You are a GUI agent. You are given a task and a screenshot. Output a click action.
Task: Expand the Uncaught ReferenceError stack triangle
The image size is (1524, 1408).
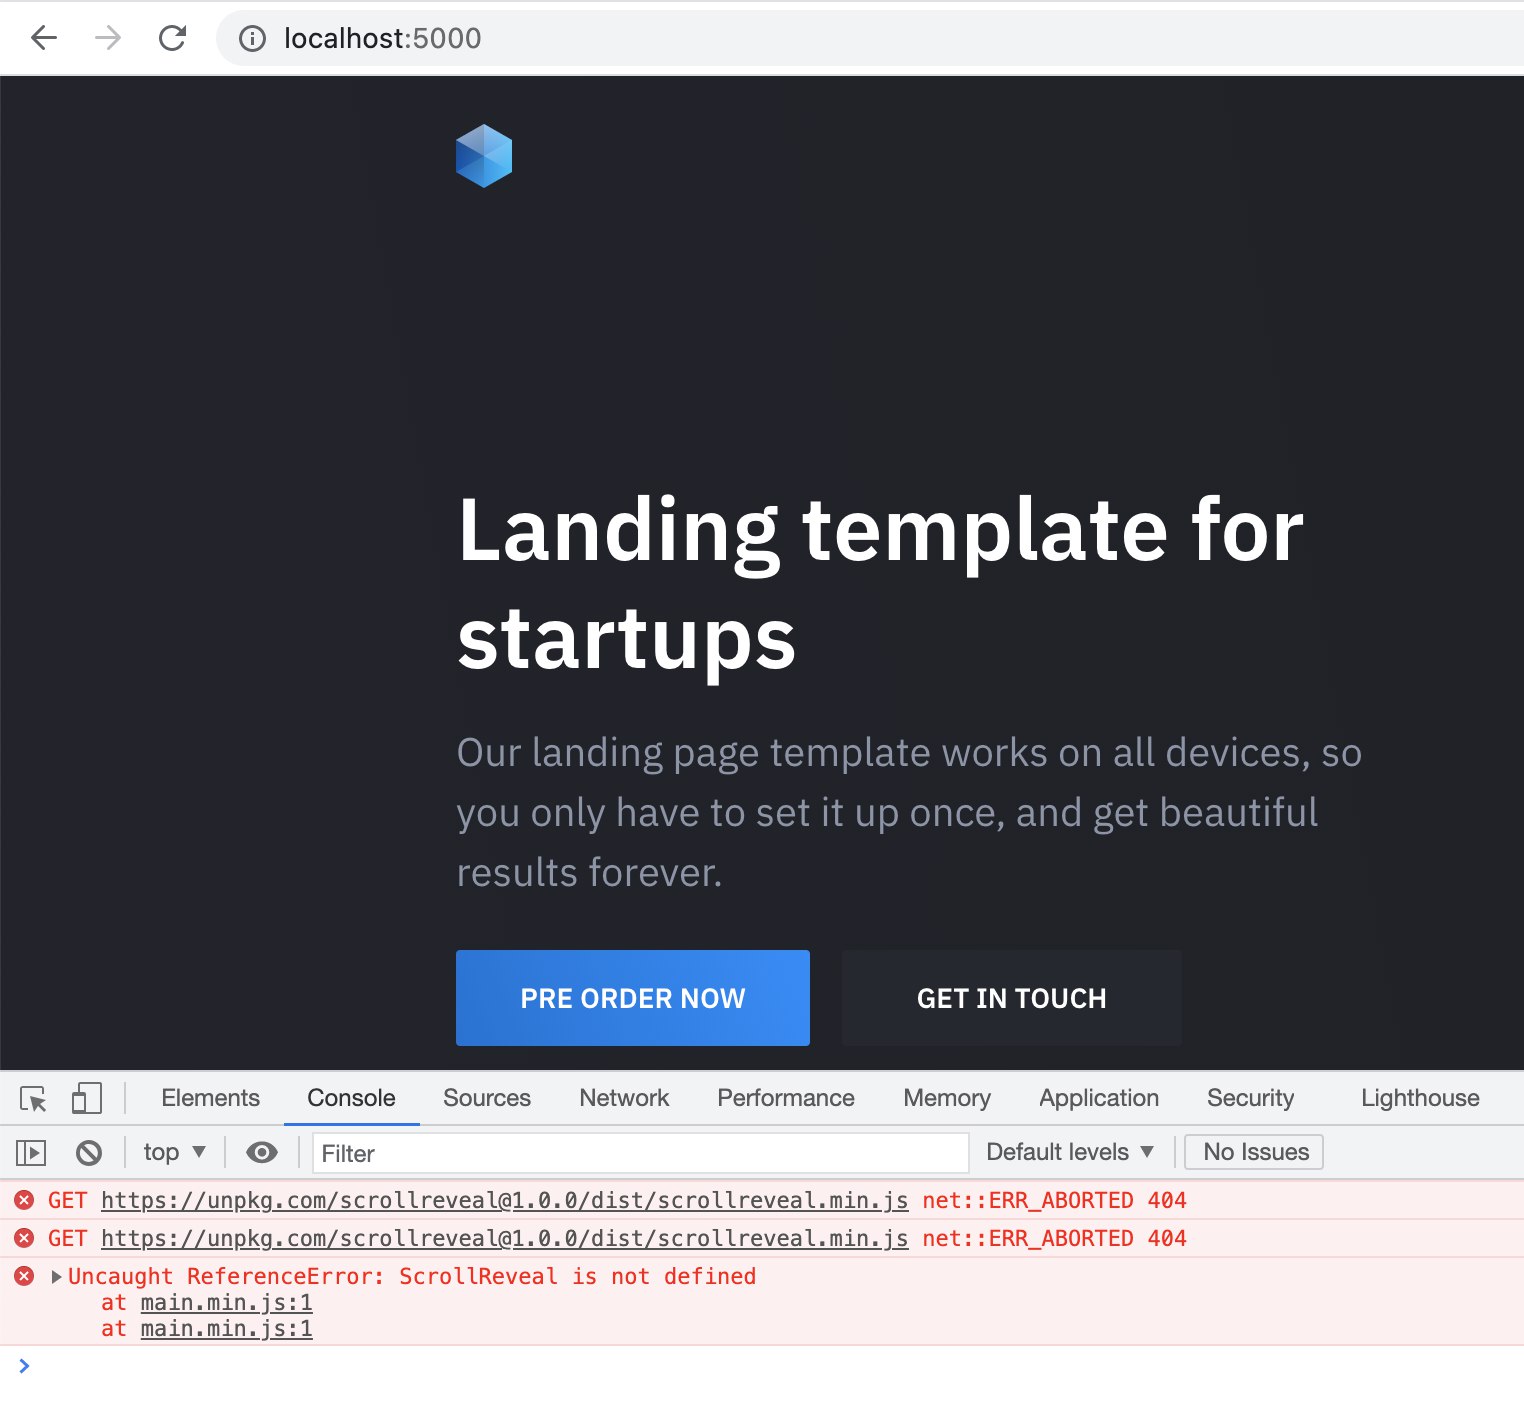(x=56, y=1277)
